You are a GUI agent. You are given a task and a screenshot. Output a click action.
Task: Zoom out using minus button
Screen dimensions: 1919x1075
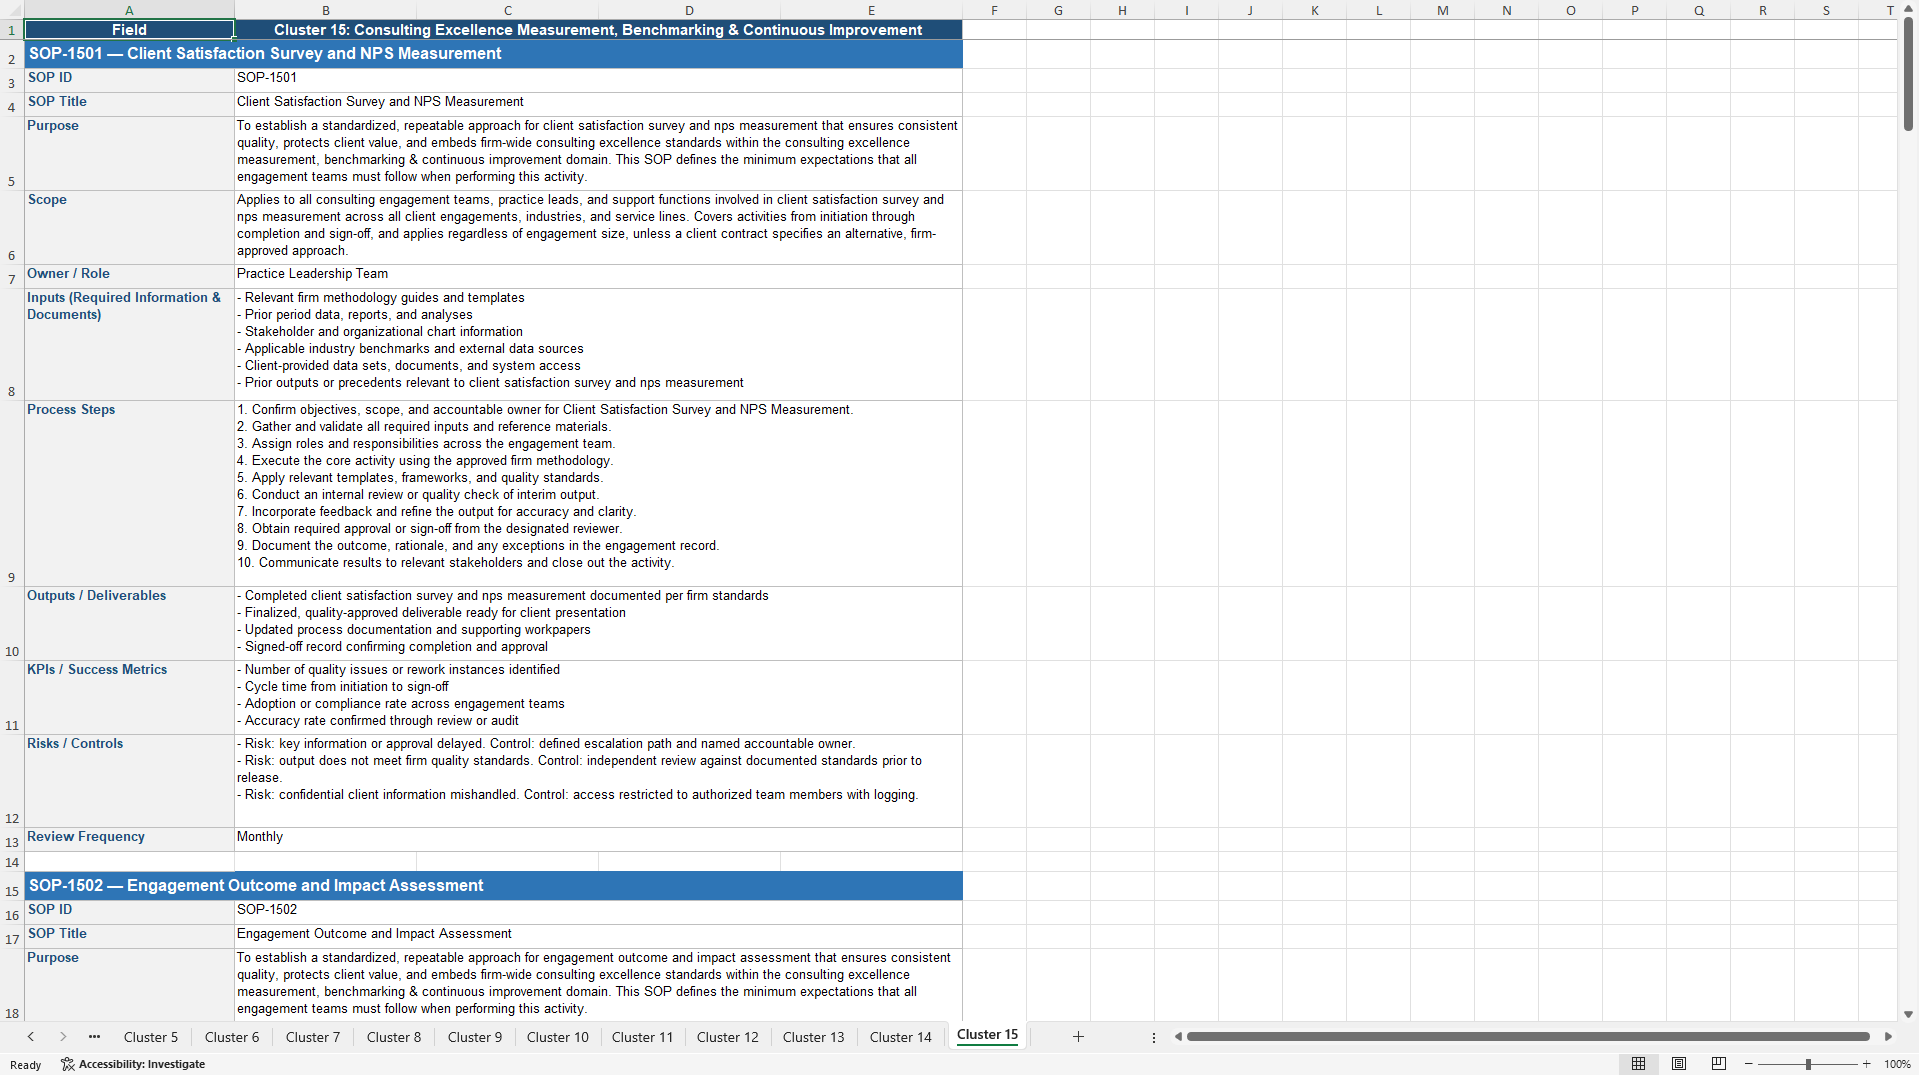(1748, 1064)
